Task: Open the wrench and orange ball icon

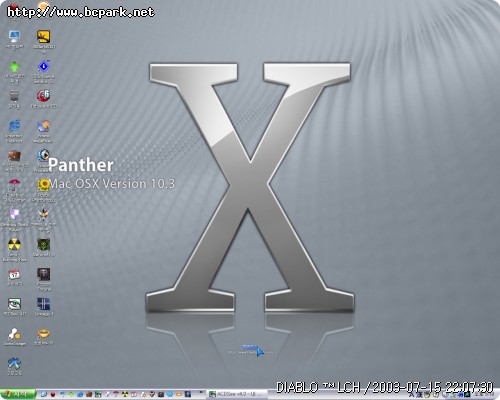Action: 14,333
